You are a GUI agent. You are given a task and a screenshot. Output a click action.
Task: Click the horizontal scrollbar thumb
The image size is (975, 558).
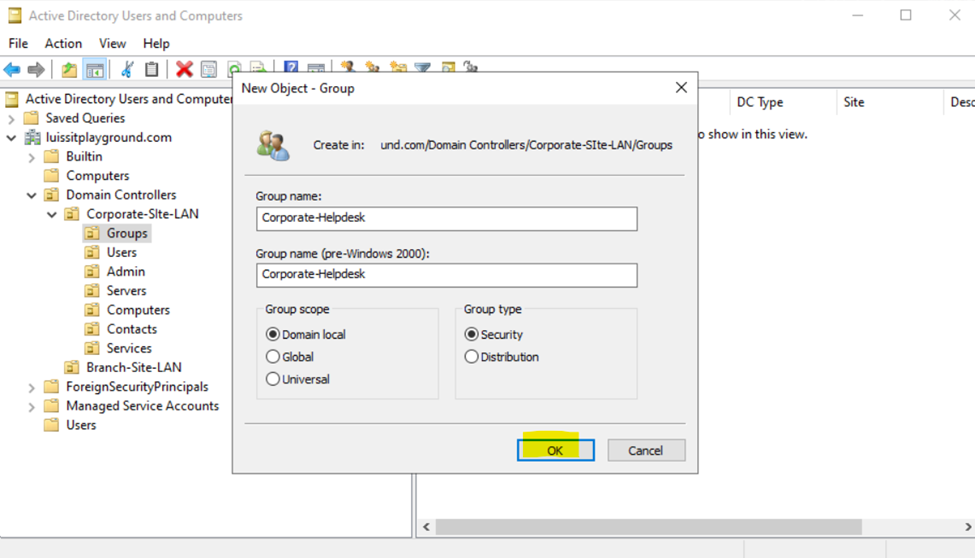(649, 527)
